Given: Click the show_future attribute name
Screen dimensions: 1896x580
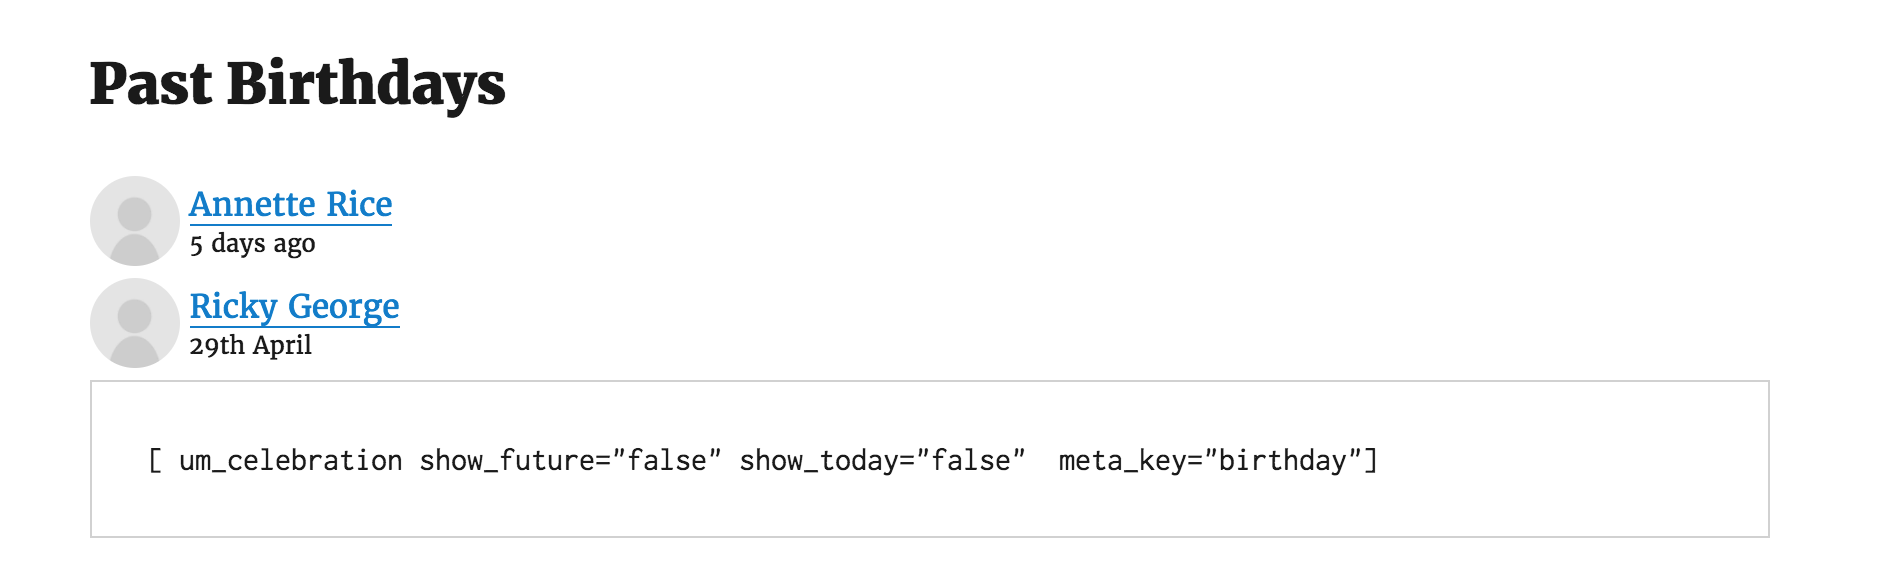Looking at the screenshot, I should [x=506, y=461].
